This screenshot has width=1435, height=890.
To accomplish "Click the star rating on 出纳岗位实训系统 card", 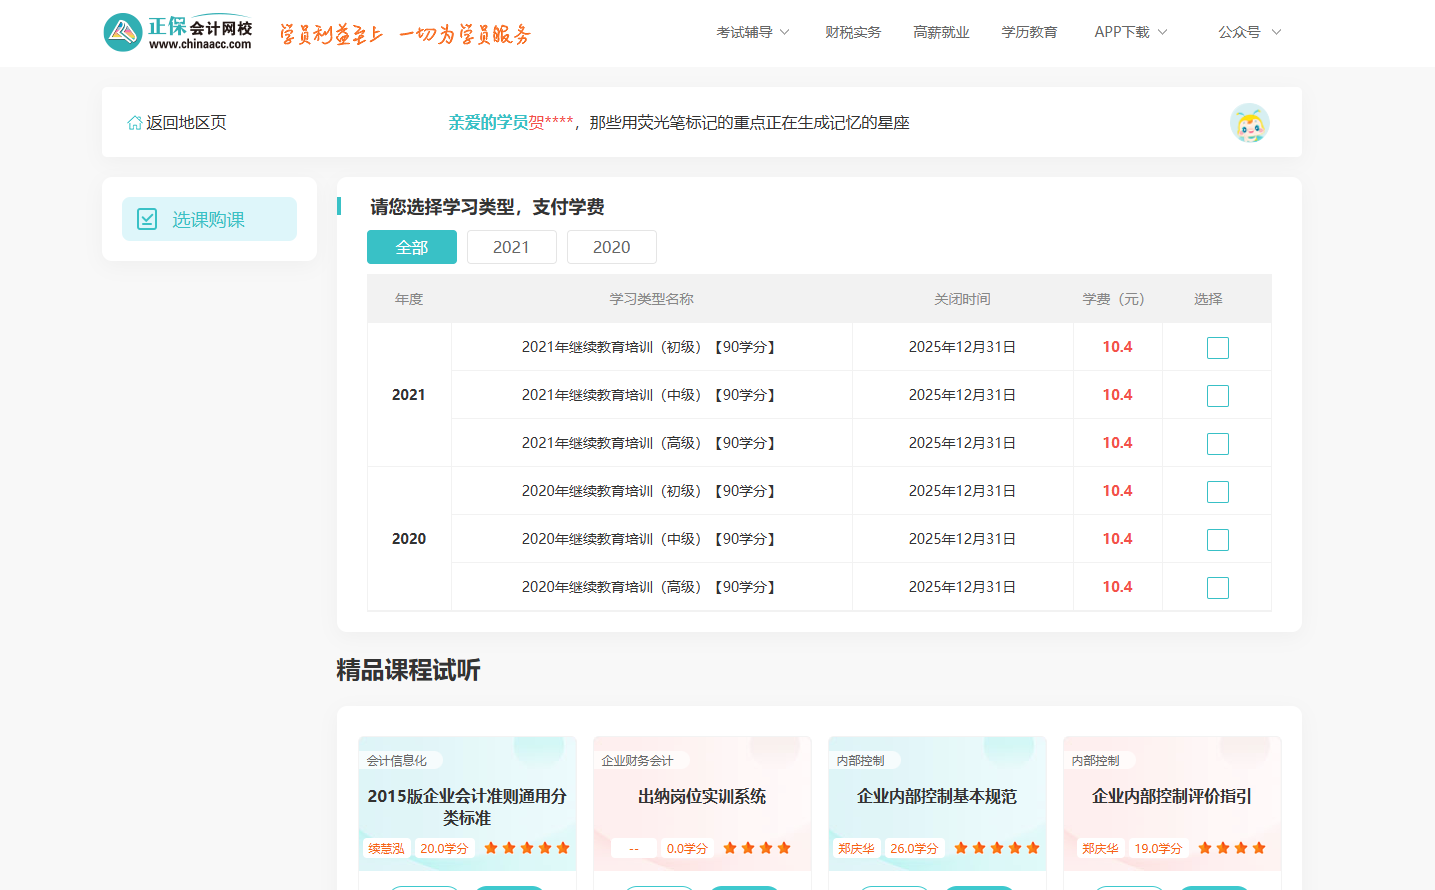I will tap(757, 848).
